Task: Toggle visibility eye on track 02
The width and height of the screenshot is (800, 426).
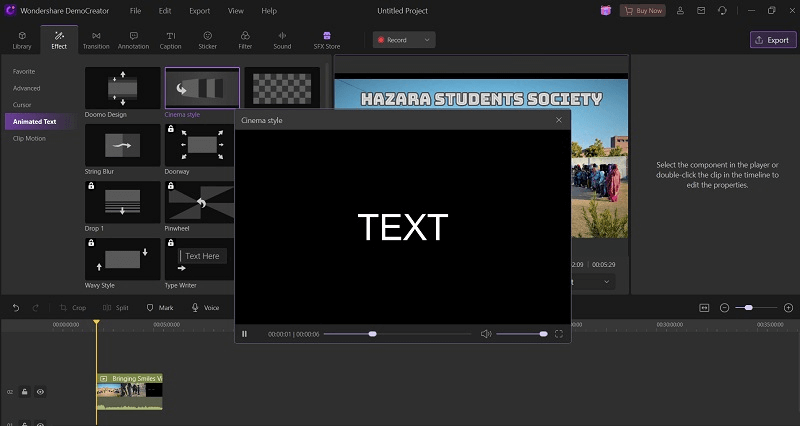Action: (40, 392)
